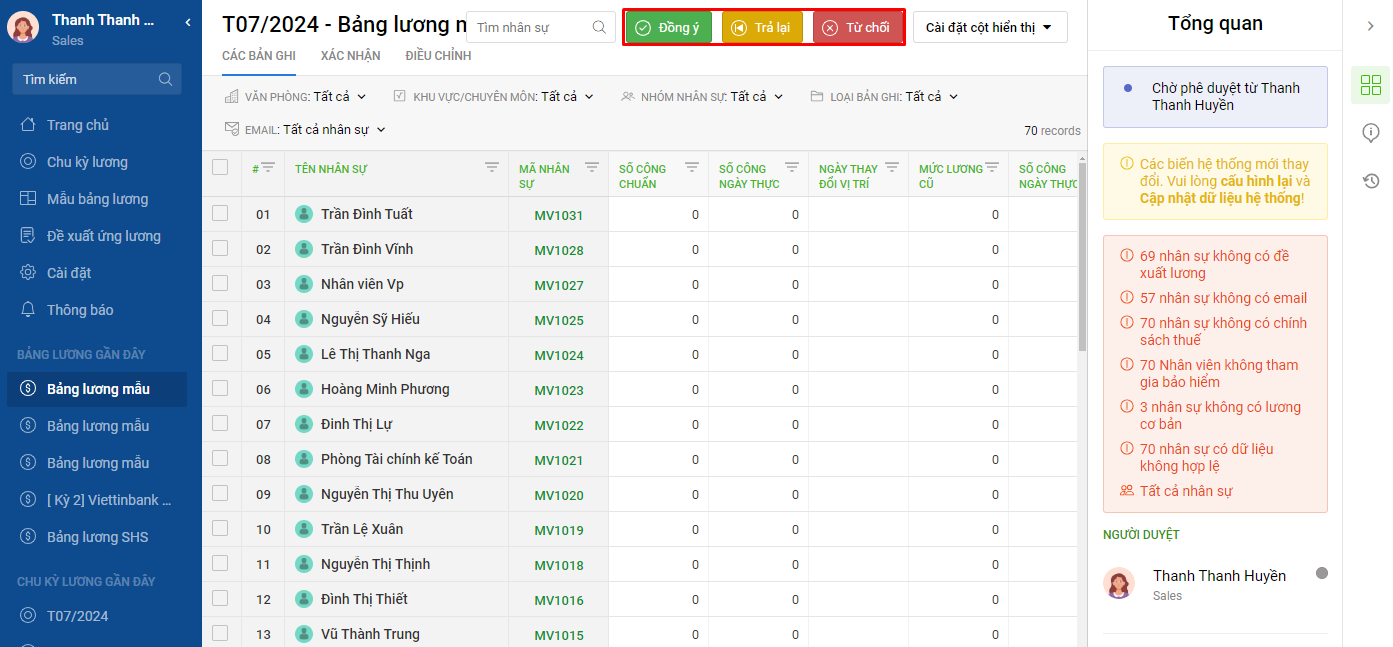Image resolution: width=1393 pixels, height=647 pixels.
Task: Click Thanh Thanh Huyền avatar in sidebar header
Action: [23, 27]
